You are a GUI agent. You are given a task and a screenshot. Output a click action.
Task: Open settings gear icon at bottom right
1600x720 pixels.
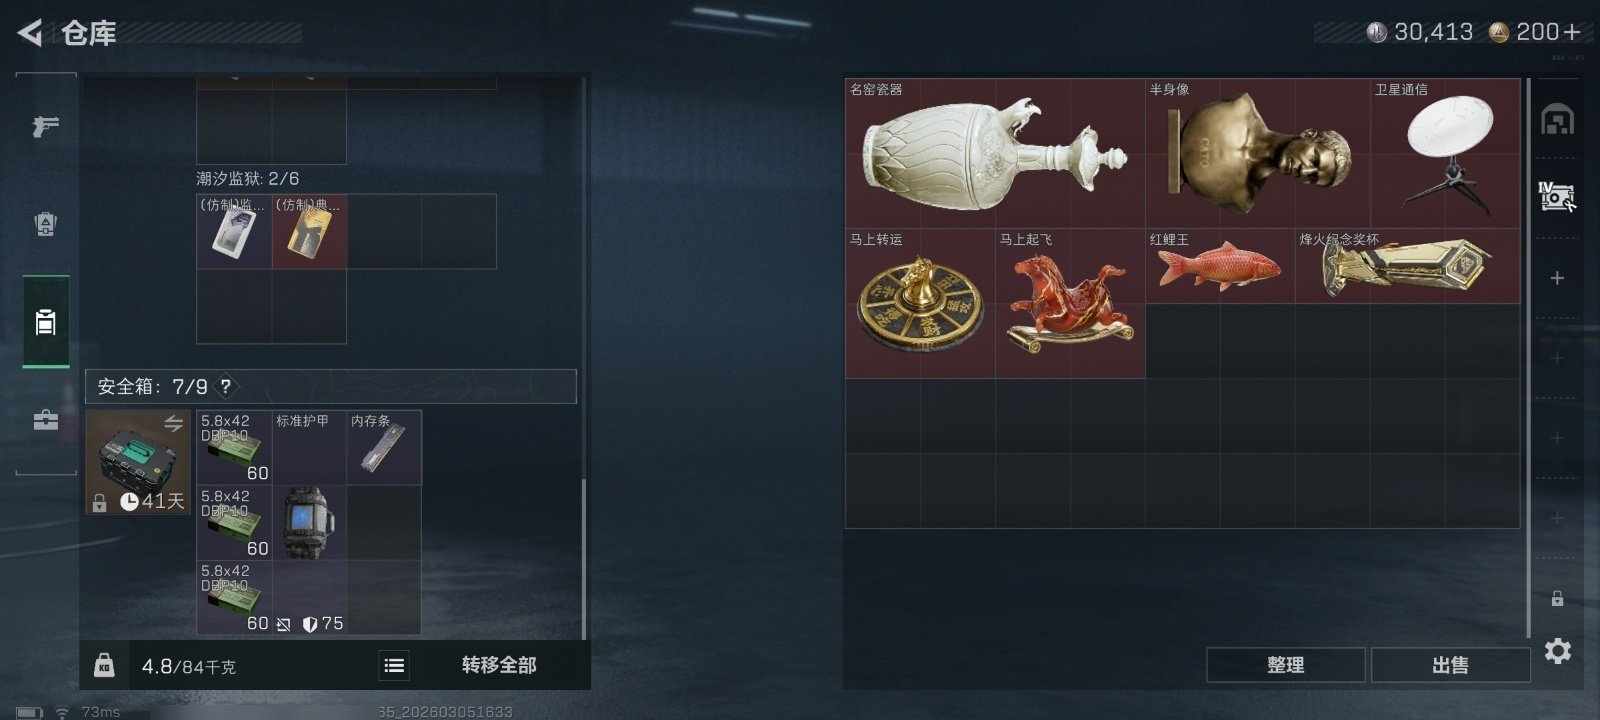point(1558,652)
